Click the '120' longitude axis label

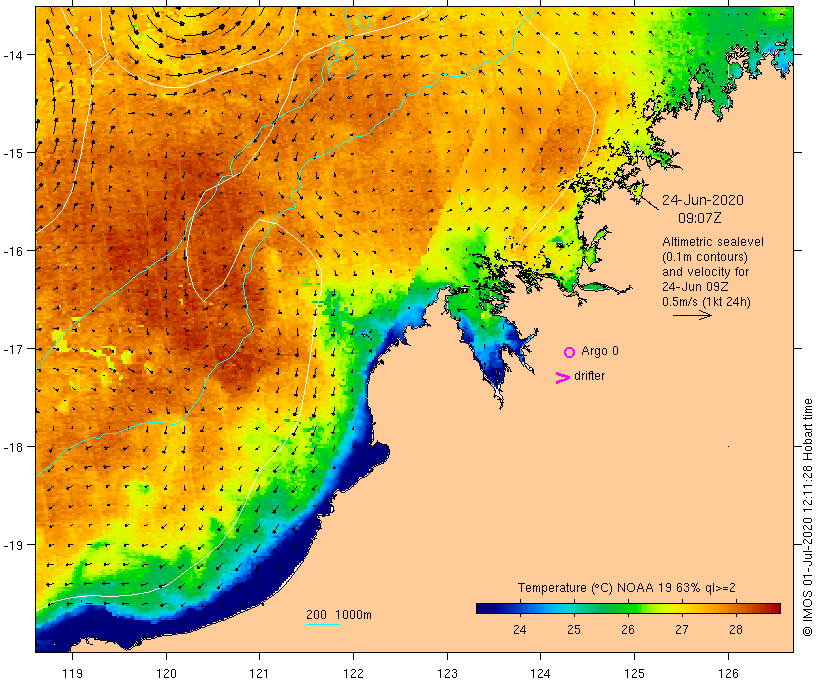coord(166,673)
